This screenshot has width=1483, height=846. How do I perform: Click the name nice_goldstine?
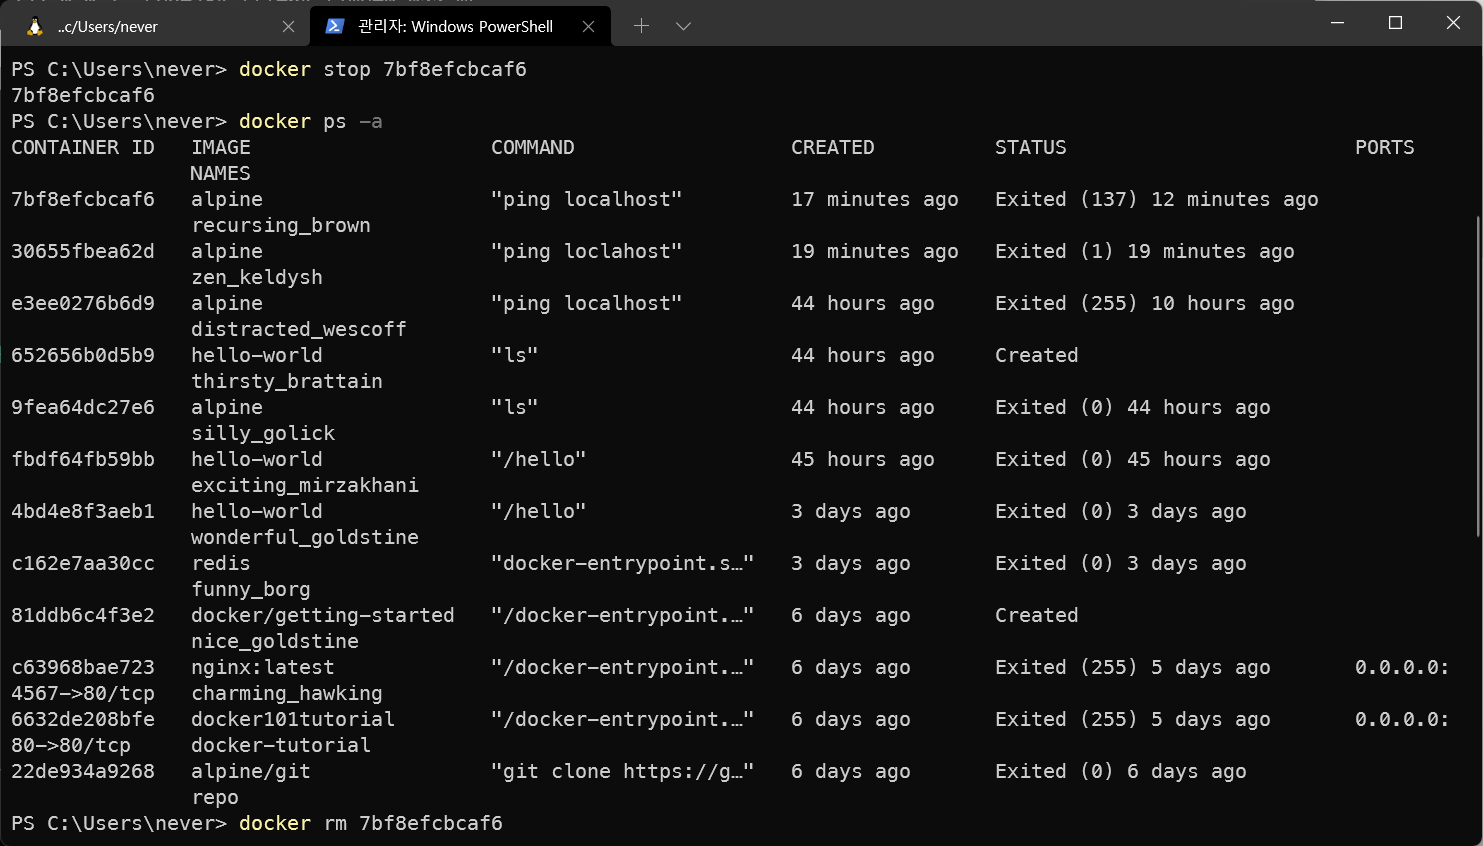point(275,641)
